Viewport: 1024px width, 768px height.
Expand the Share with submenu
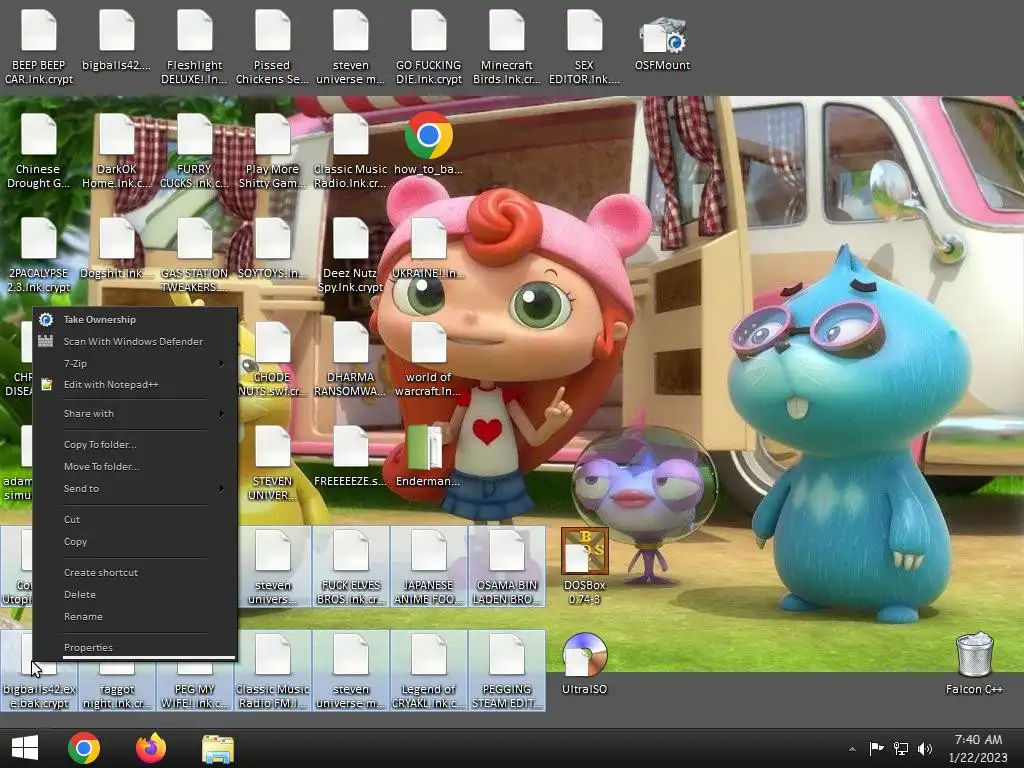[x=135, y=413]
